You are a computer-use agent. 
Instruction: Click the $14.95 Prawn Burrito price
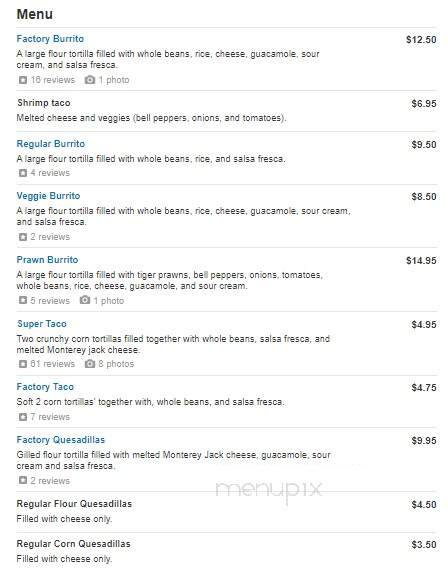click(421, 260)
